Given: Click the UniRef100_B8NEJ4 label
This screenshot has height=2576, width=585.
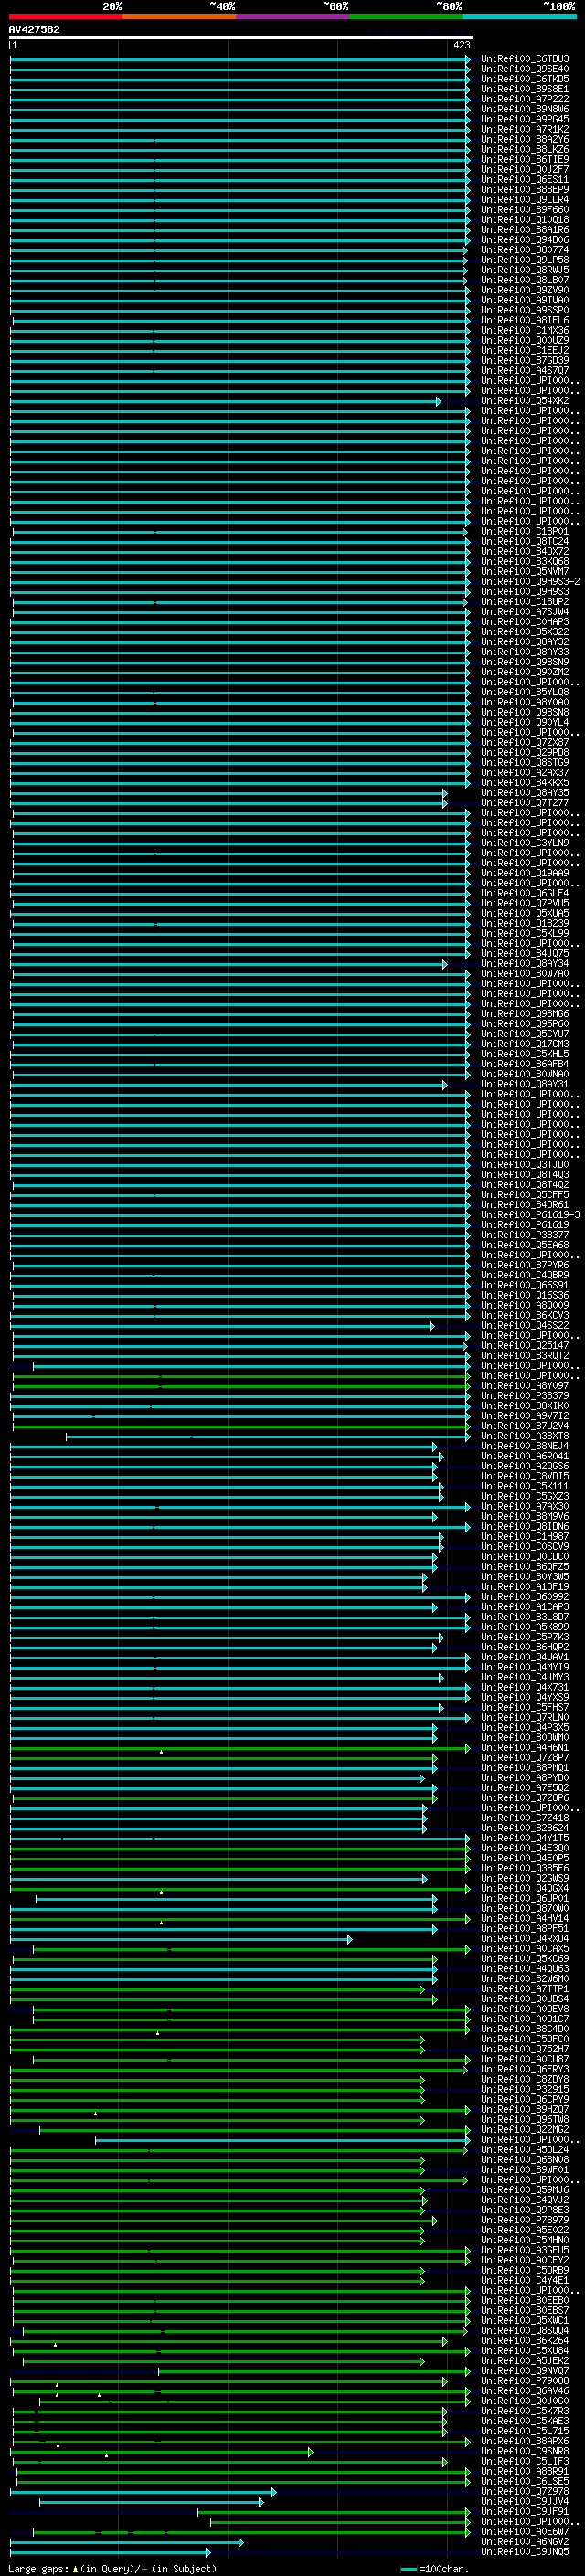Looking at the screenshot, I should click(x=525, y=1447).
